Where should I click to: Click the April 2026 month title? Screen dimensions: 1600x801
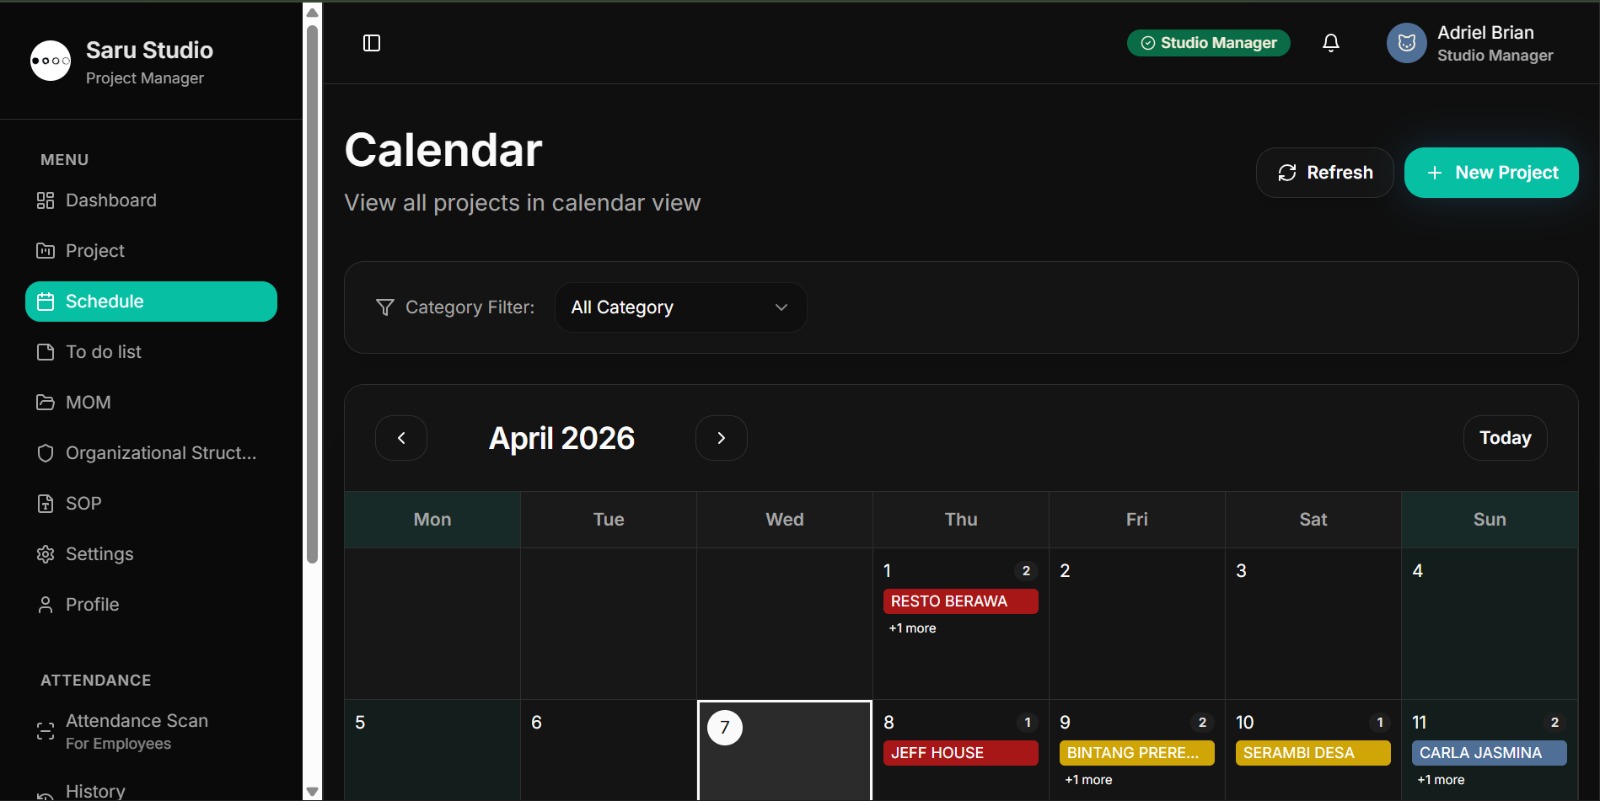pos(561,438)
